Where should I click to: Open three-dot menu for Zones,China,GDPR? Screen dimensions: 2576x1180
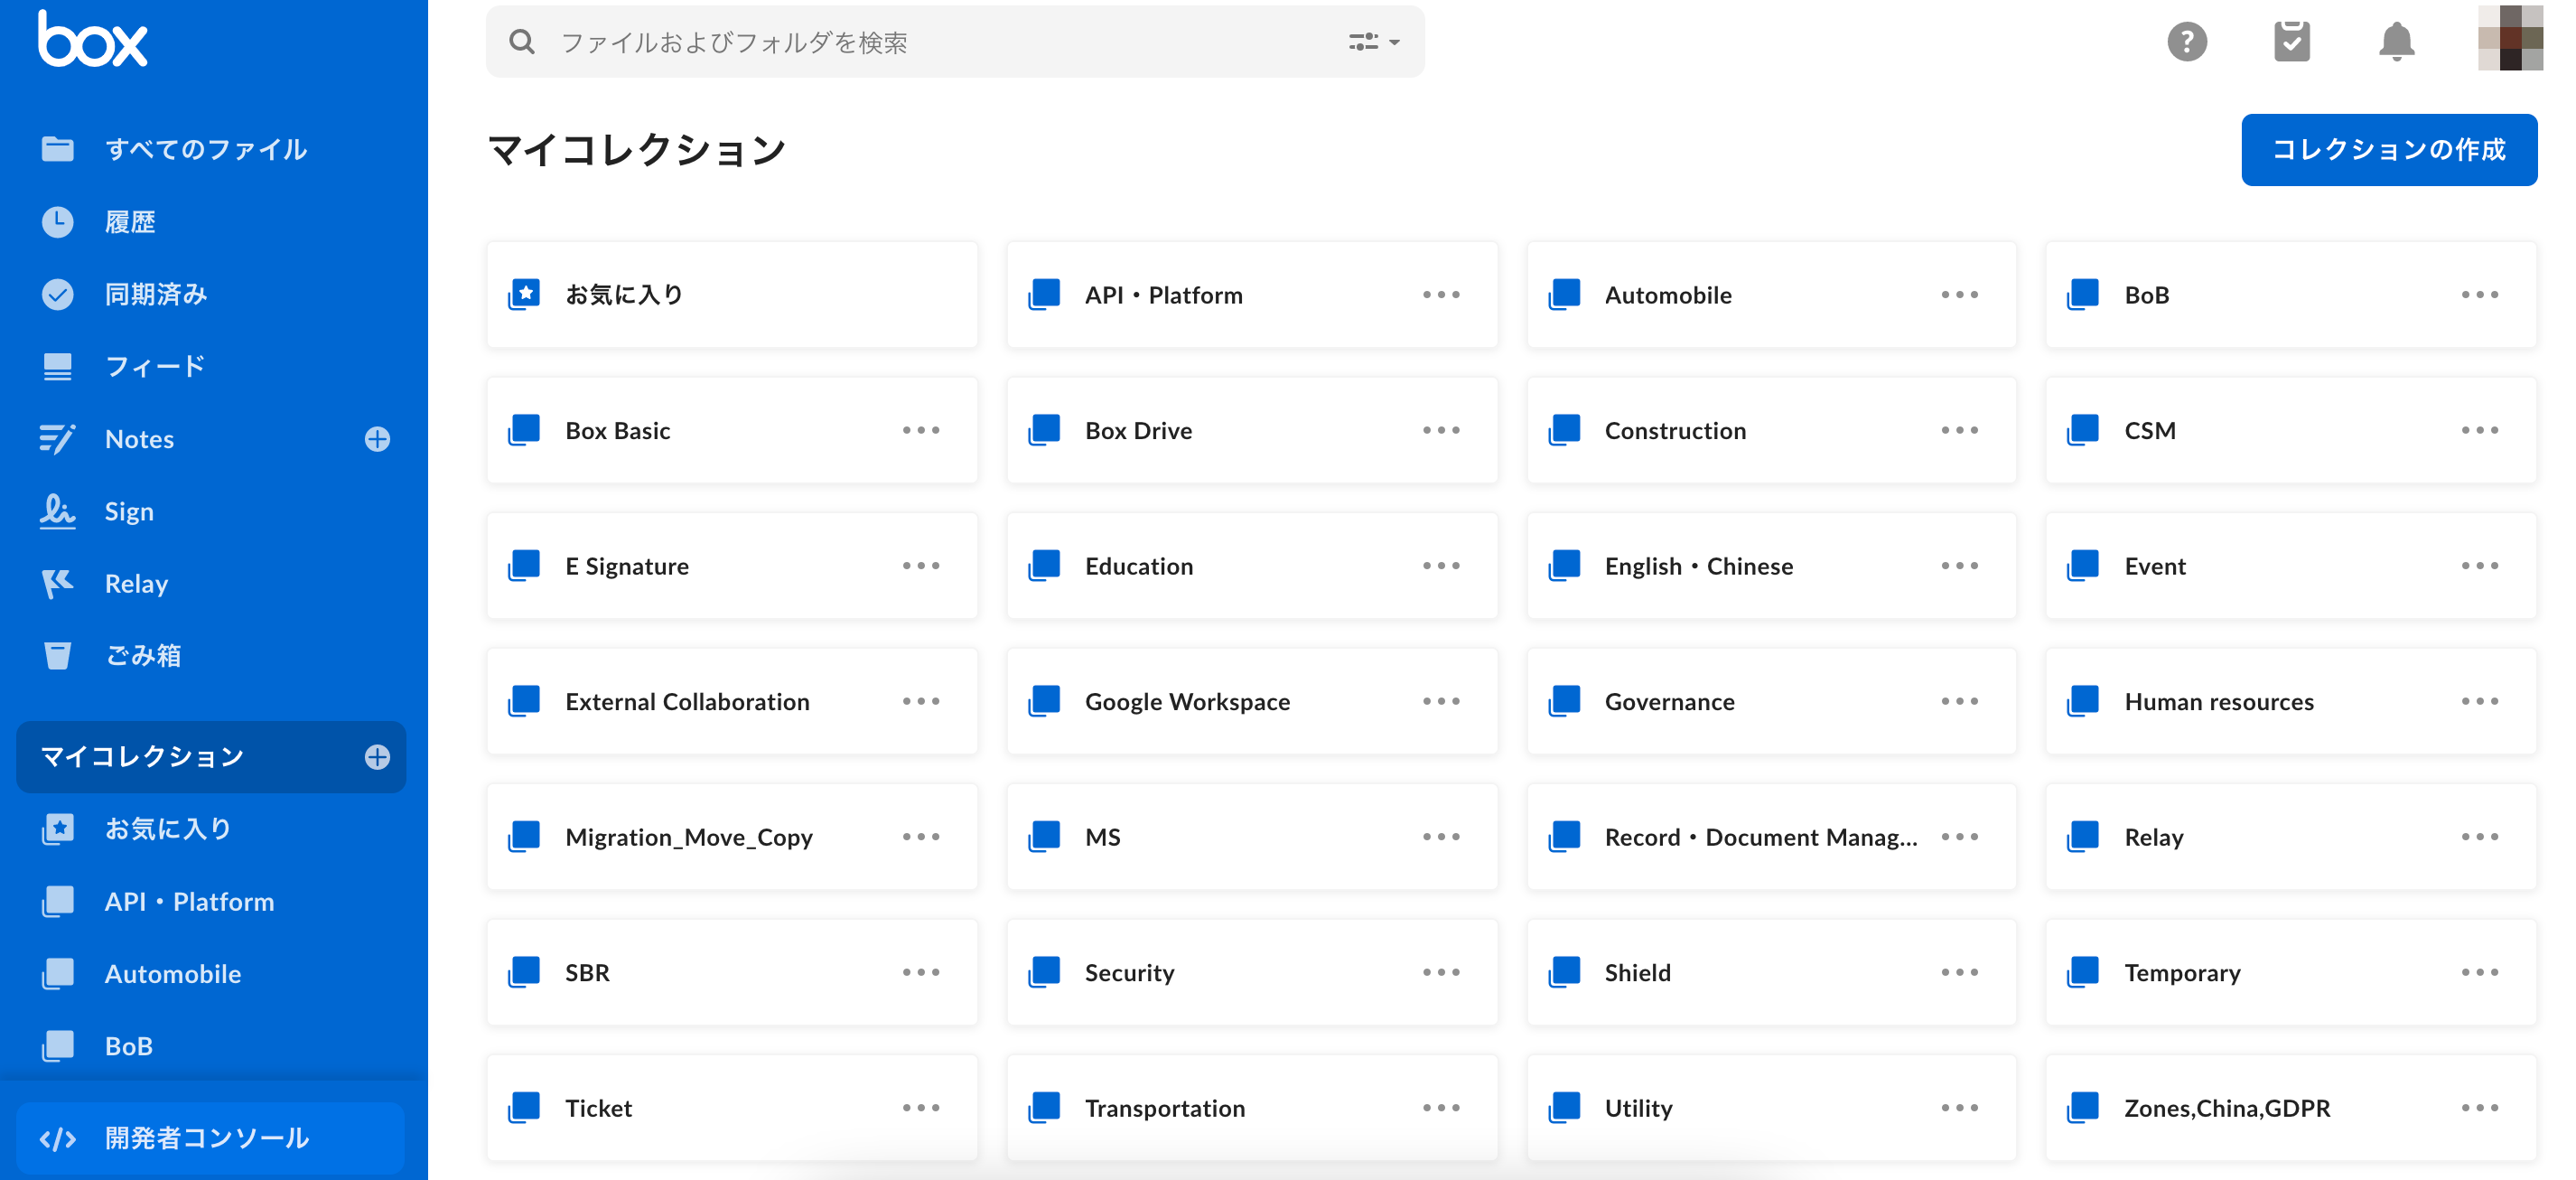pos(2479,1107)
